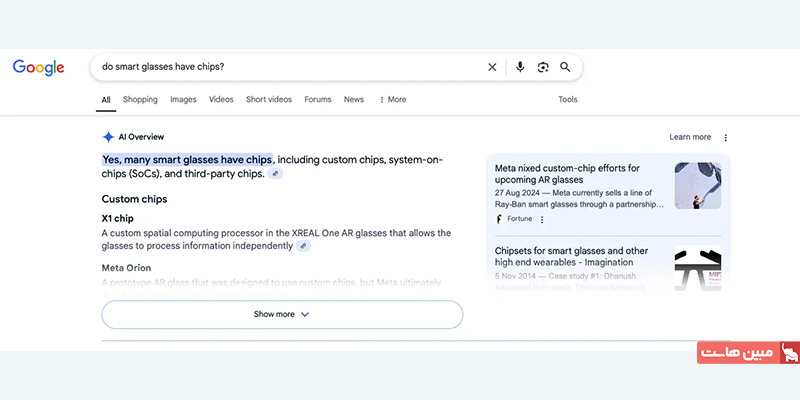The image size is (800, 400).
Task: Open AI Overview three-dot options menu
Action: coord(726,137)
